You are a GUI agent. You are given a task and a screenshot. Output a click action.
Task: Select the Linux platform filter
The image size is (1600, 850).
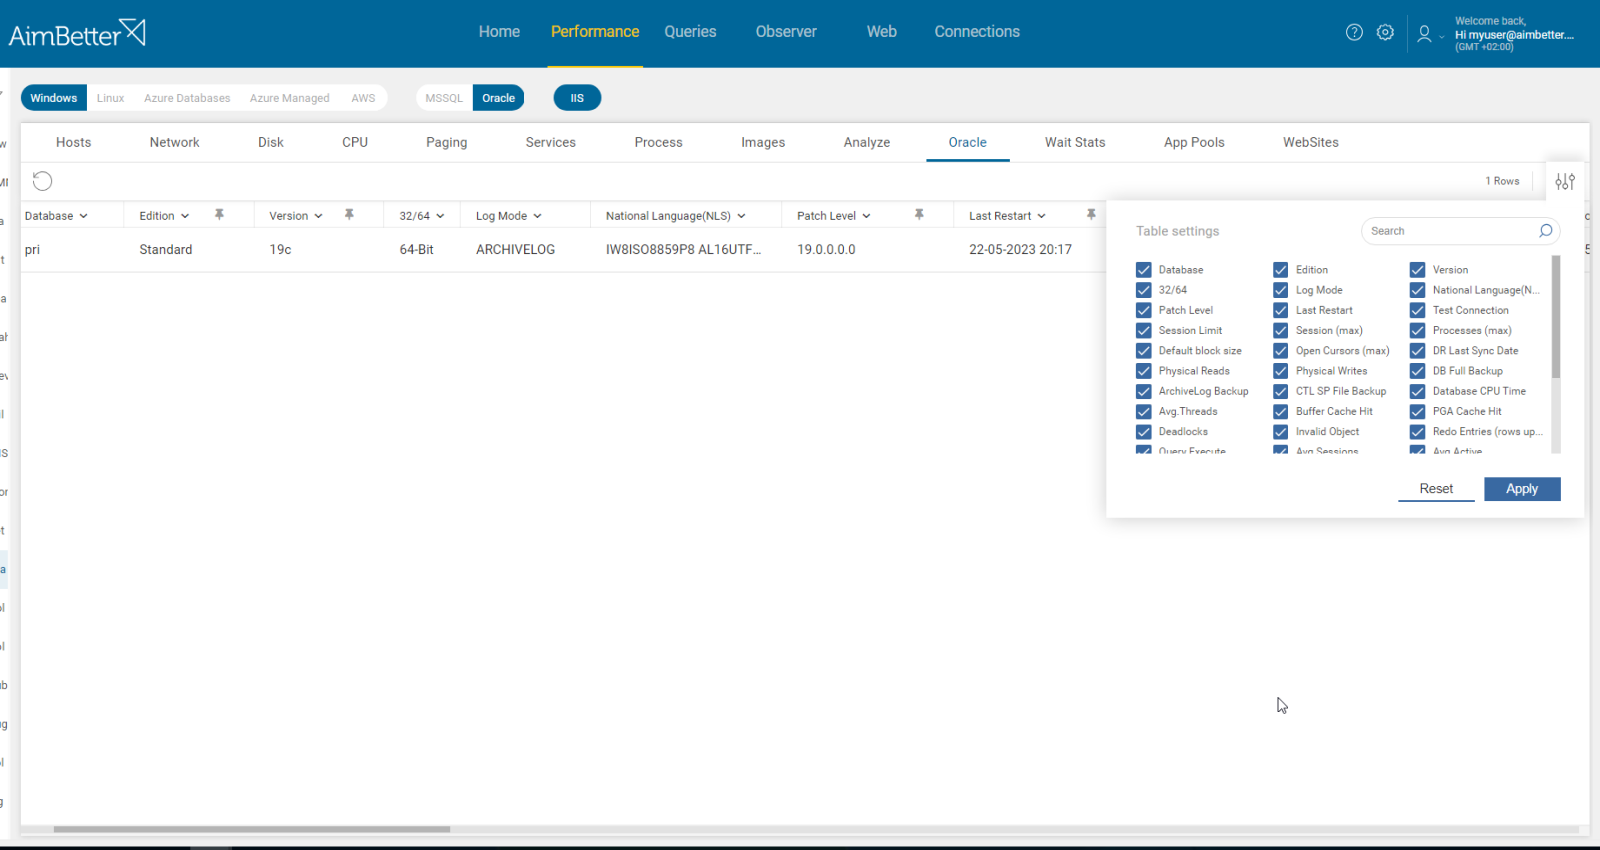[x=110, y=98]
